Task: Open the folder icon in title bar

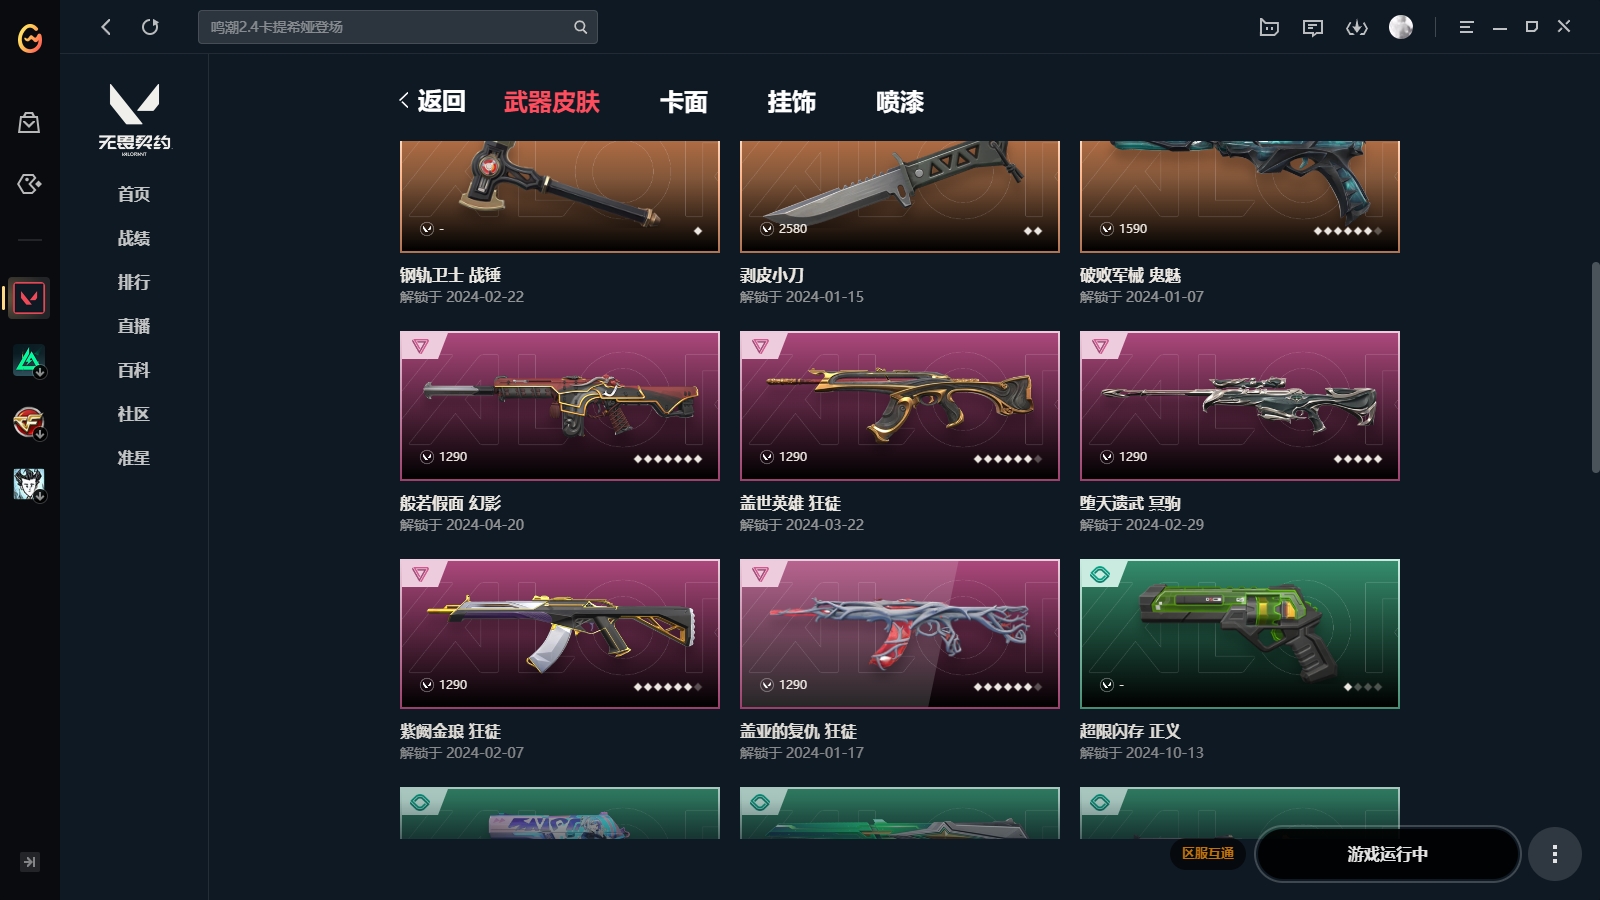Action: click(1269, 27)
